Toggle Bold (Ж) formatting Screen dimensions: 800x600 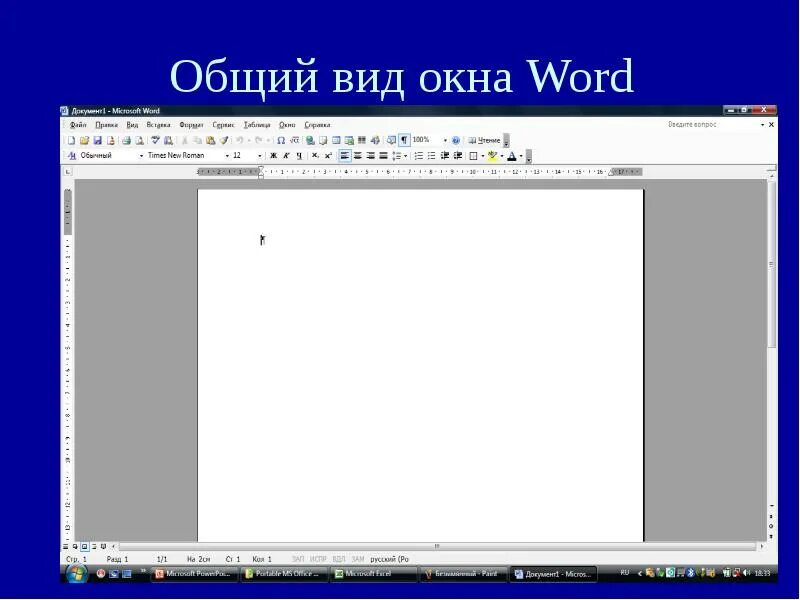(x=273, y=156)
